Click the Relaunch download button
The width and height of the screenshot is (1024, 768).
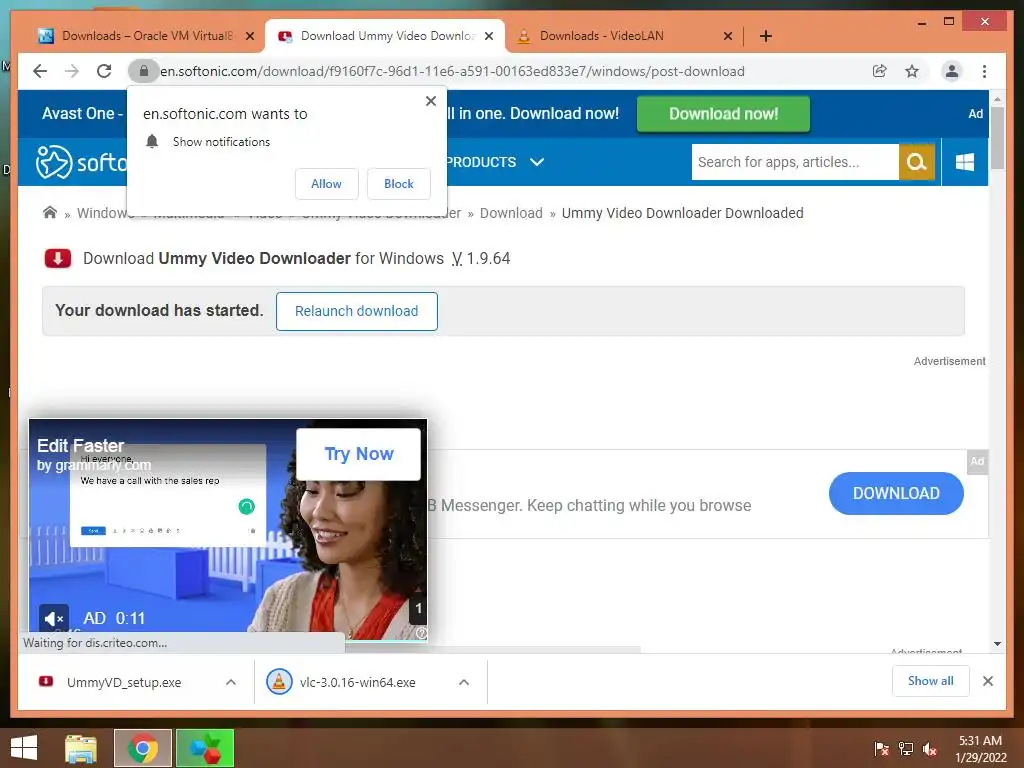point(357,312)
